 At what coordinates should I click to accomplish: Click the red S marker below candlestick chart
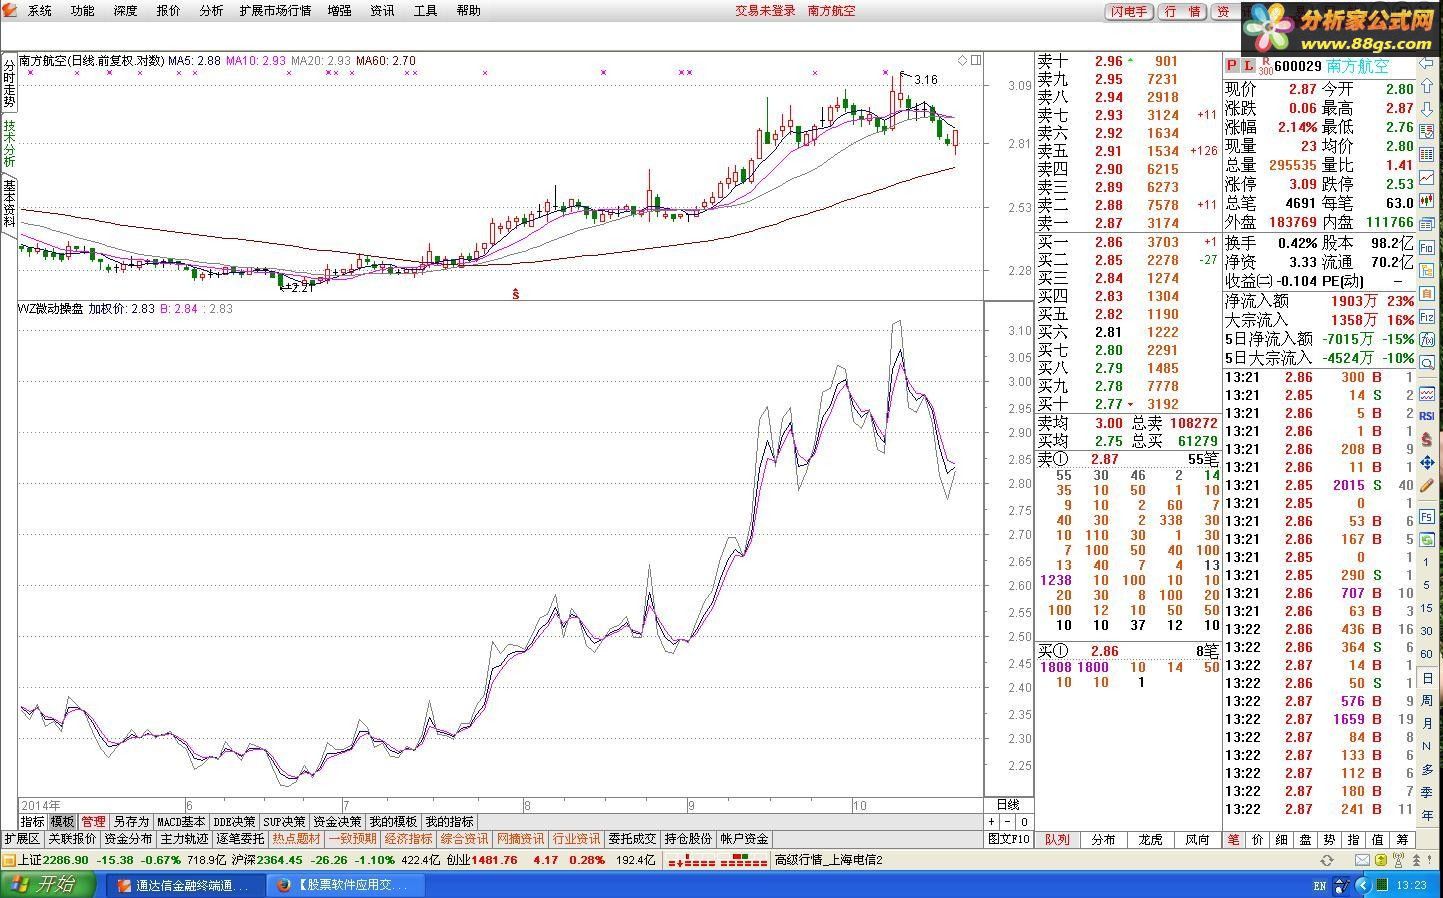point(515,293)
